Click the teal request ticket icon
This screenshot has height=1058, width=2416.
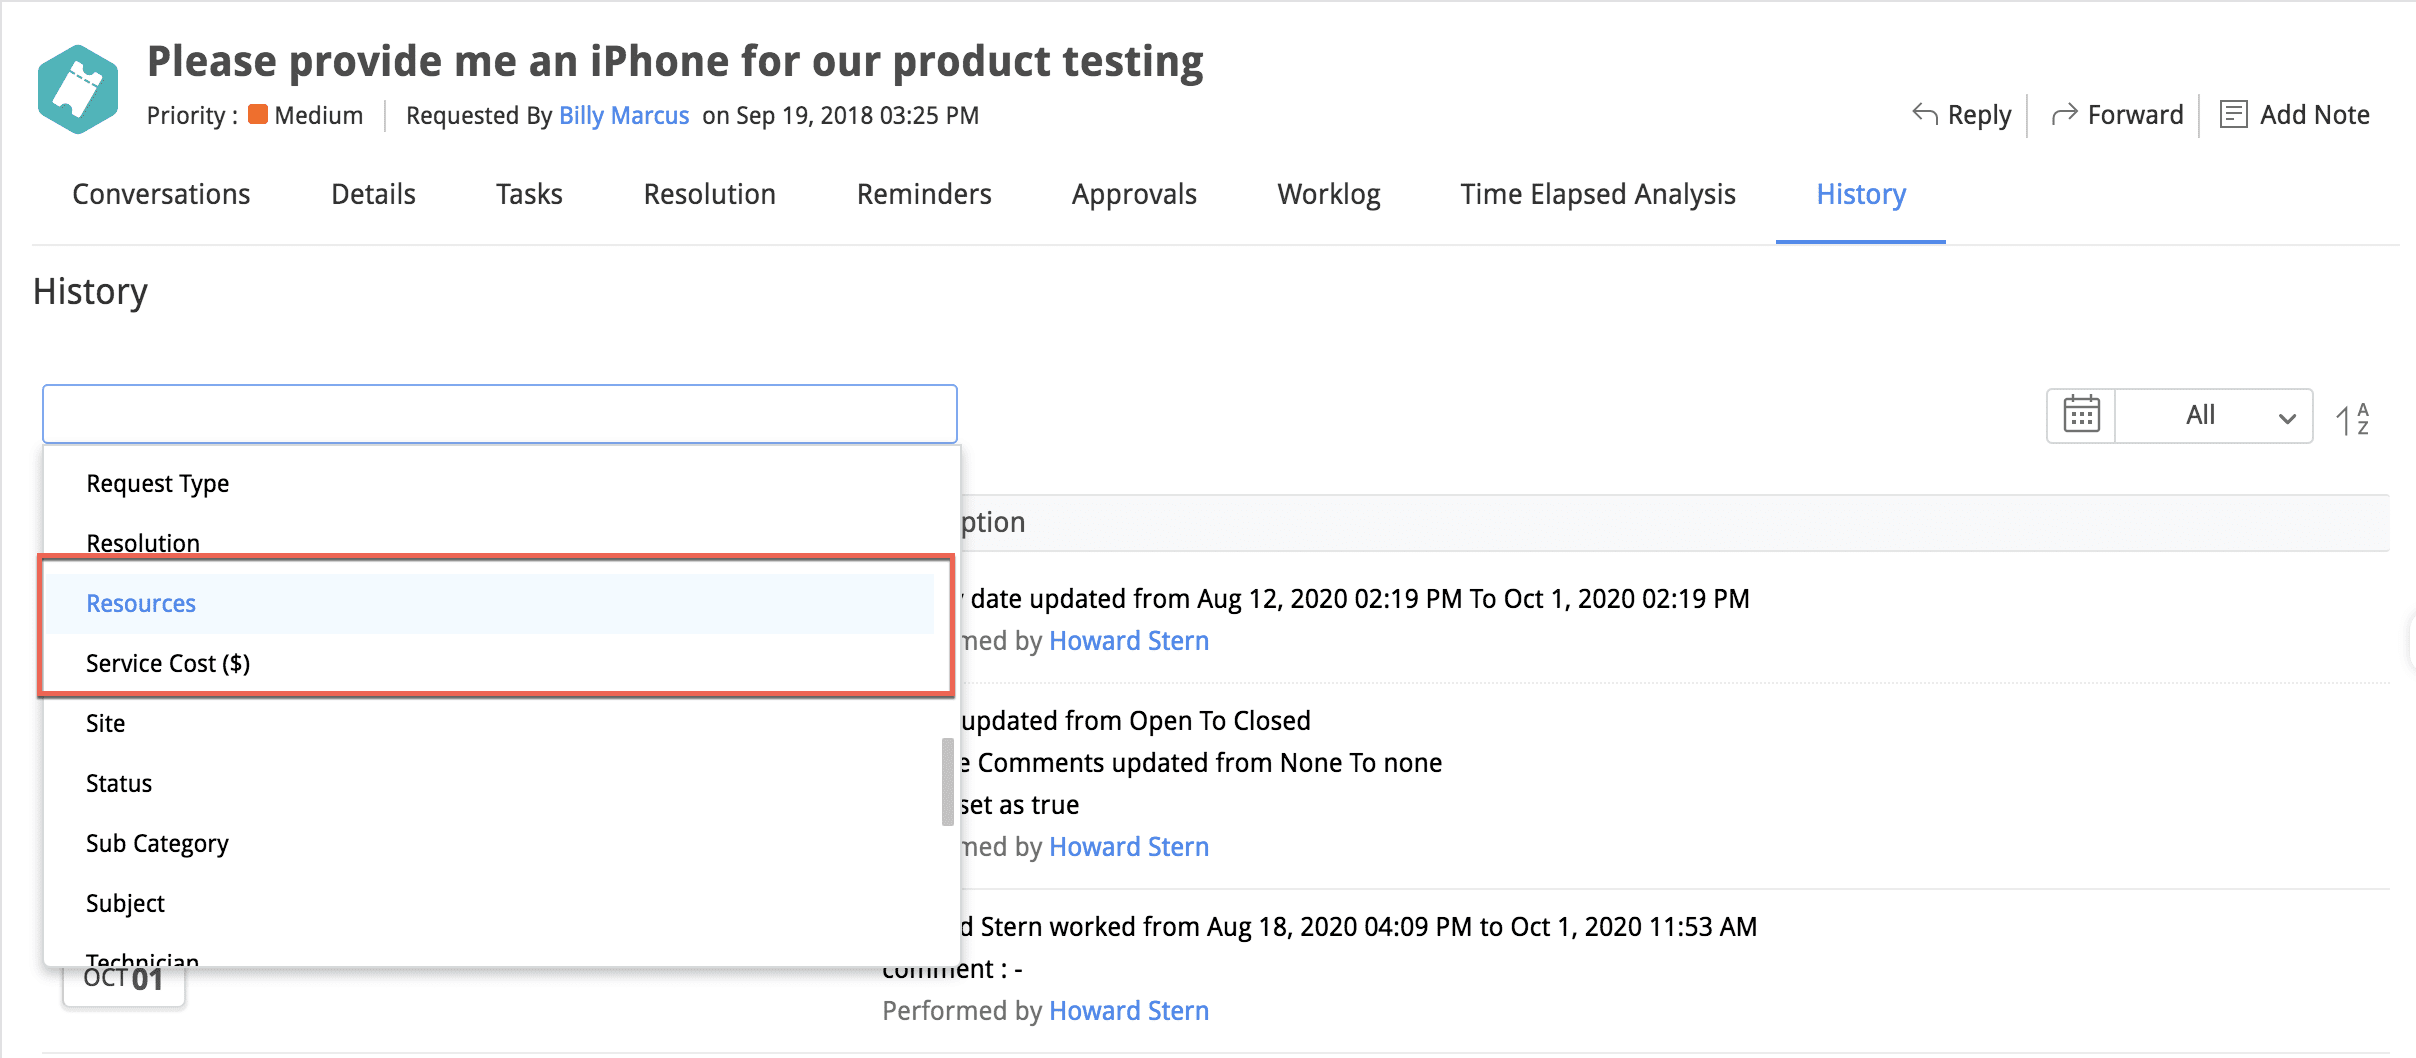click(78, 89)
